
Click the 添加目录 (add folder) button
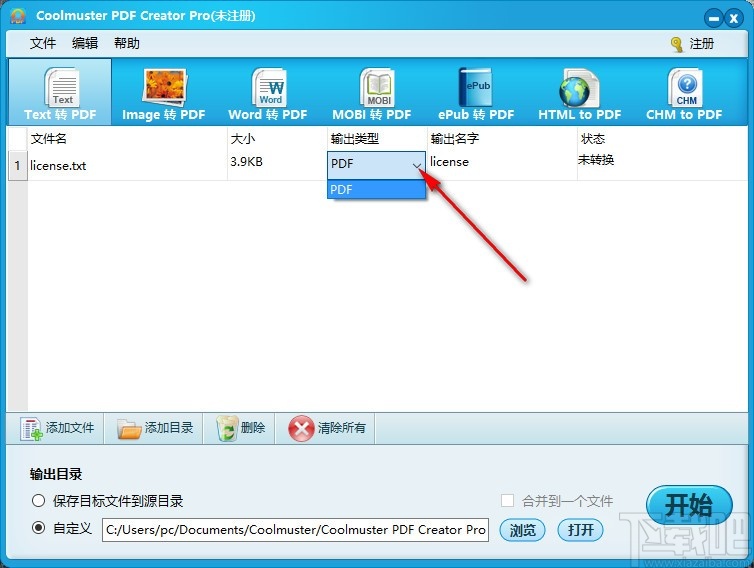point(154,428)
